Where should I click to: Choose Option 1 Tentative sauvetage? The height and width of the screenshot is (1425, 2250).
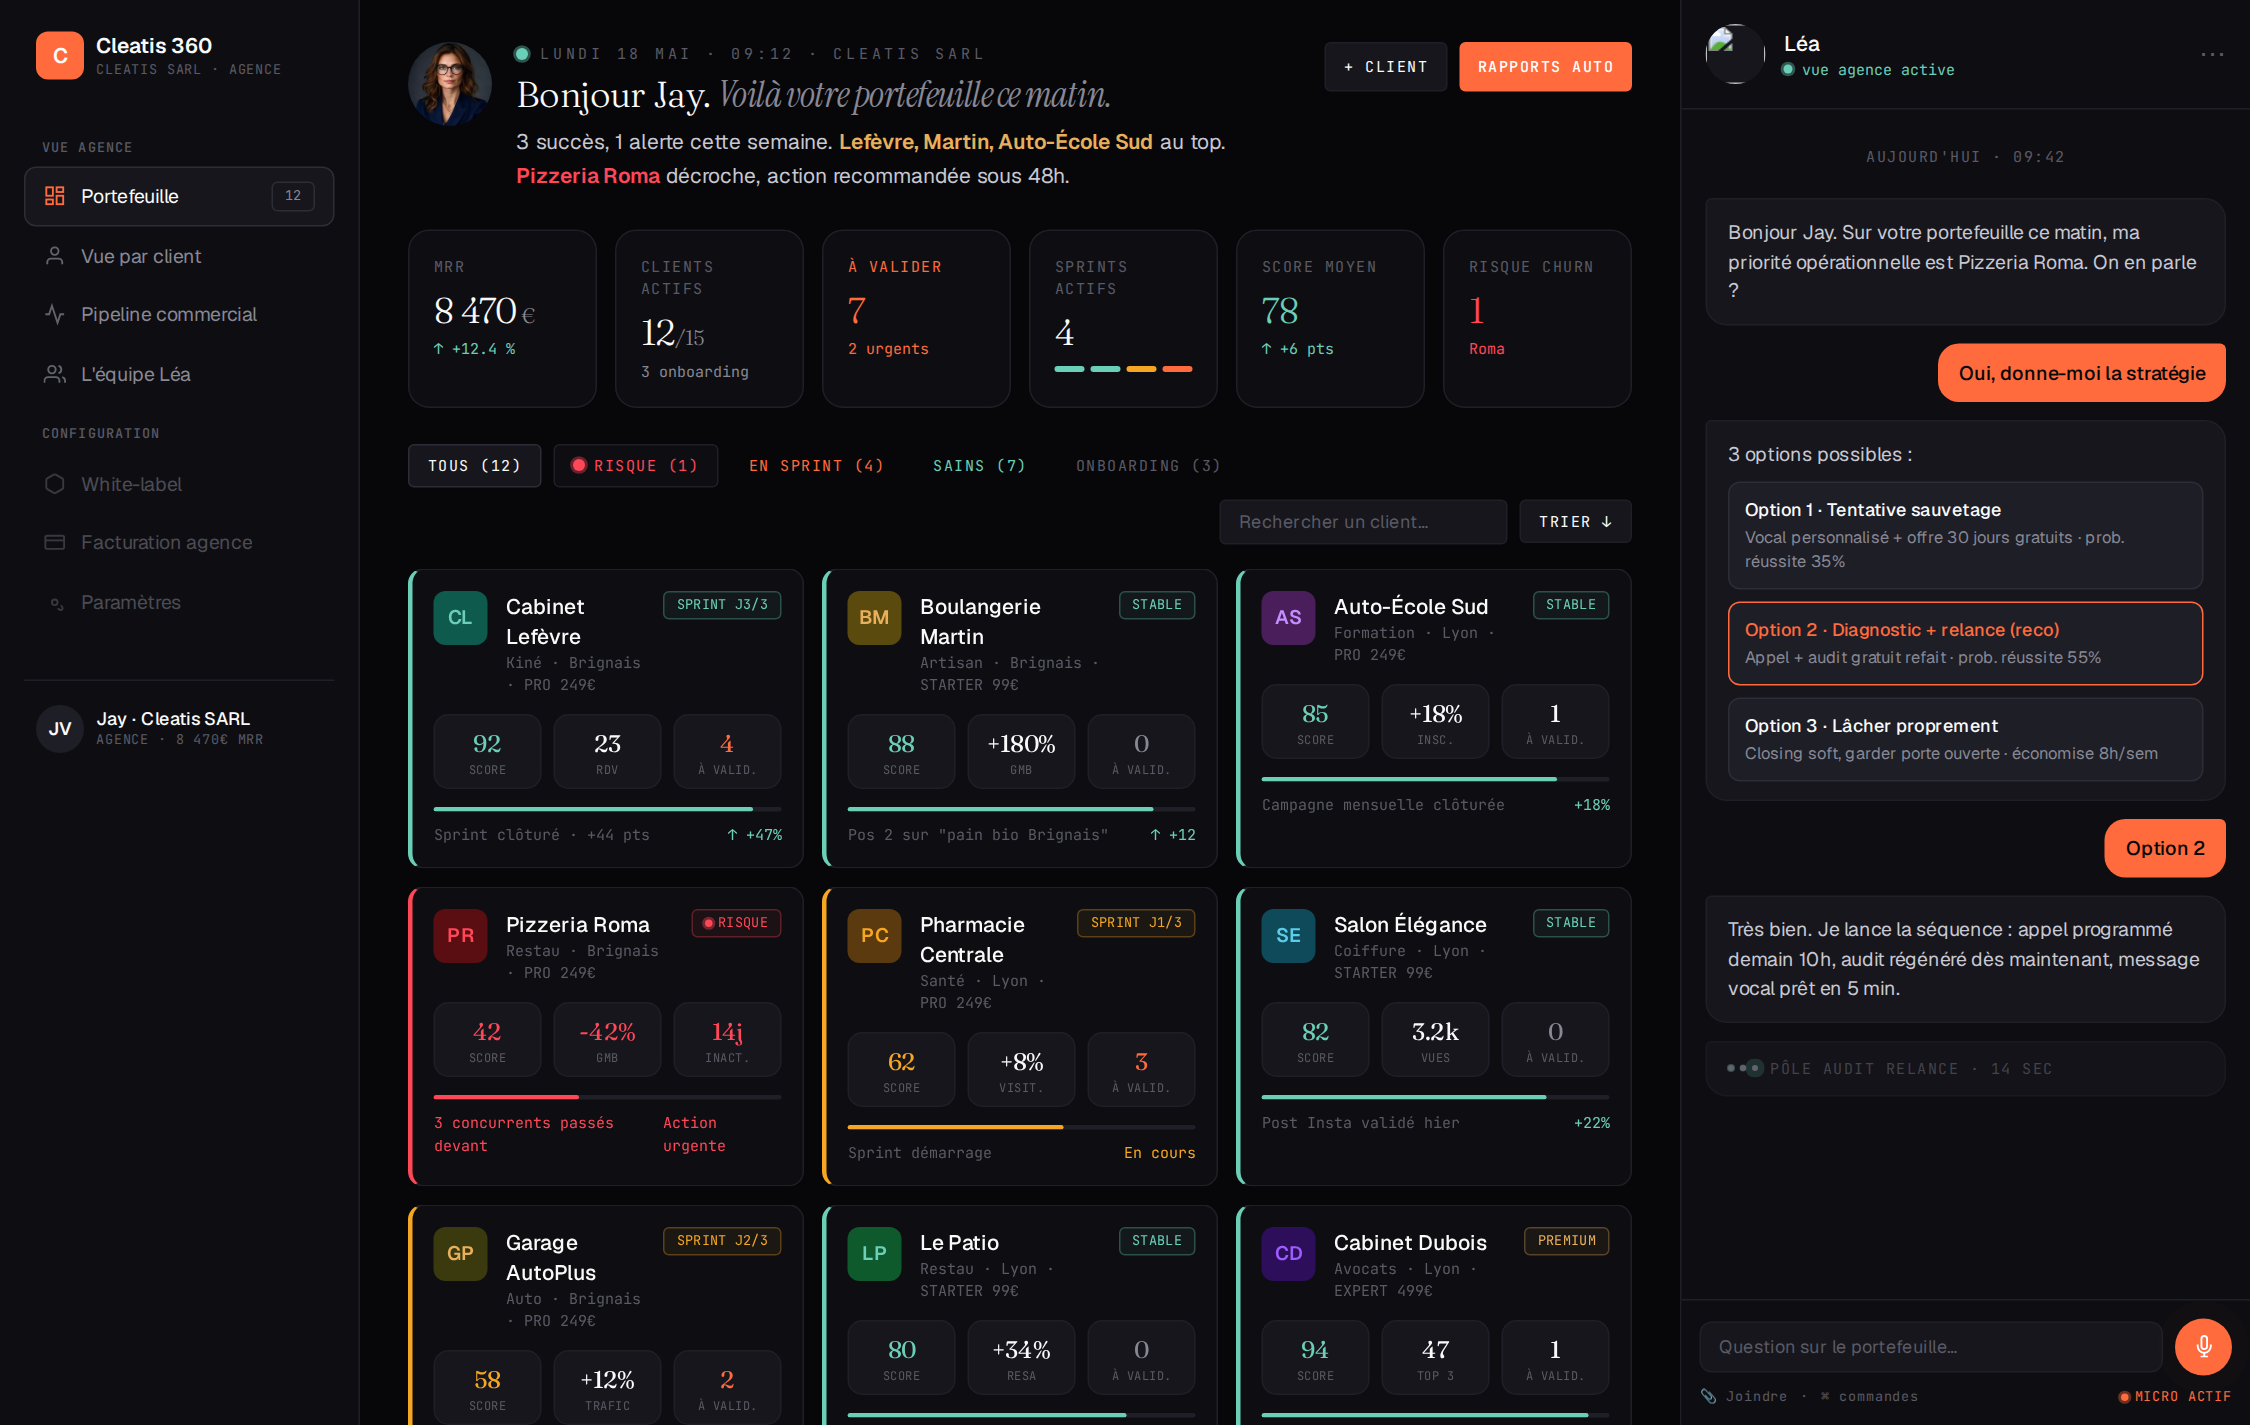pyautogui.click(x=1965, y=535)
